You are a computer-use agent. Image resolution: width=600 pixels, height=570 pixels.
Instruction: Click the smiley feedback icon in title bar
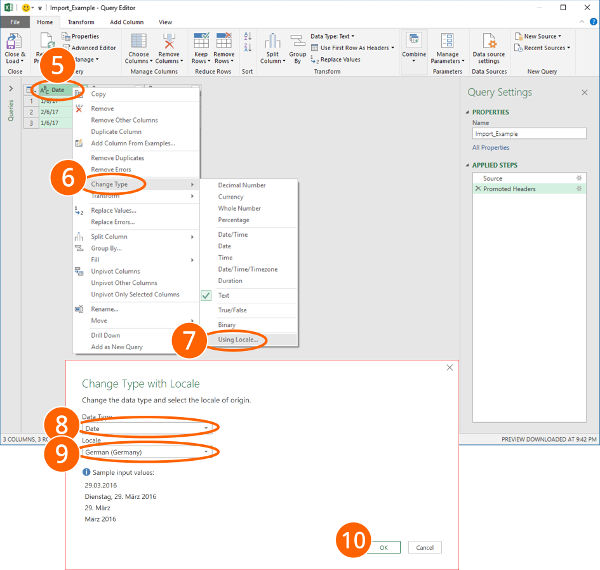click(x=26, y=8)
